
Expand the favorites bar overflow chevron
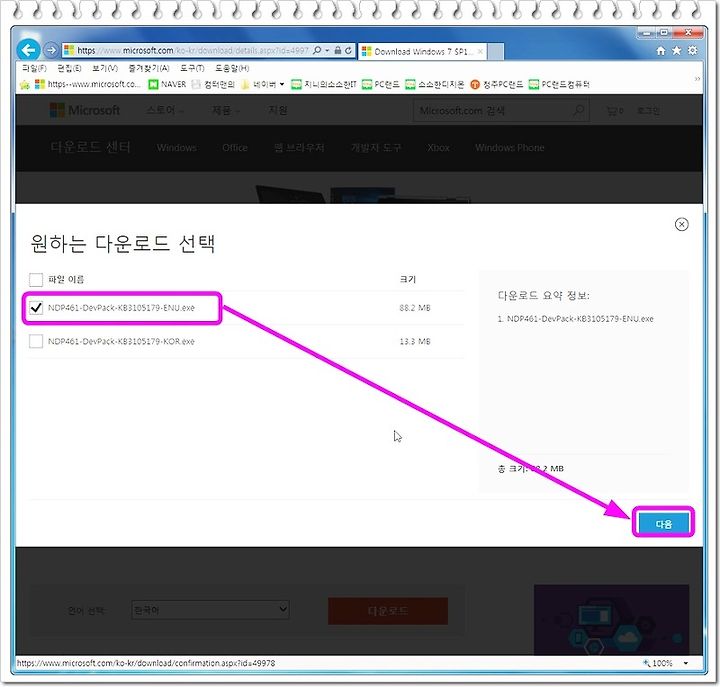coord(697,79)
